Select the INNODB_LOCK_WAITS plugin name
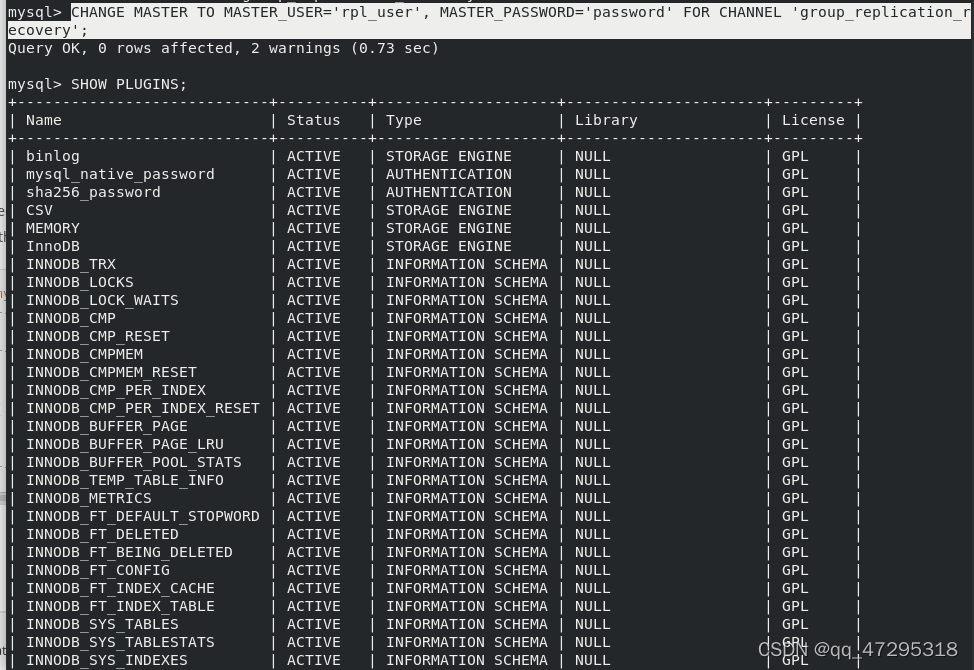Screen dimensions: 974x670 click(x=102, y=301)
